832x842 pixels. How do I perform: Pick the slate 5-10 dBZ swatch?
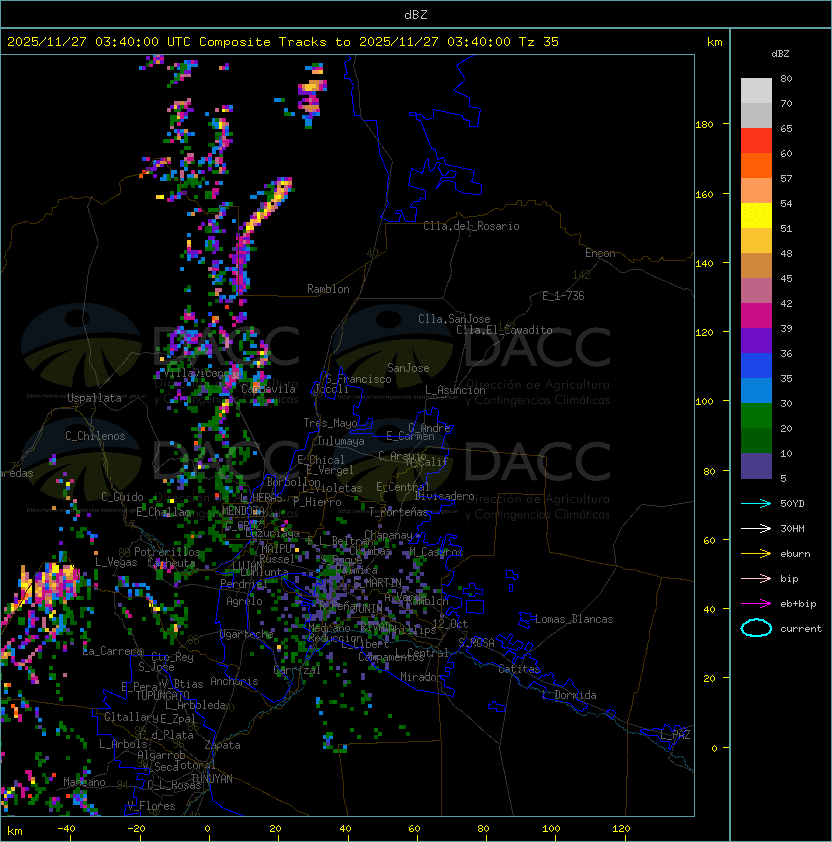756,466
